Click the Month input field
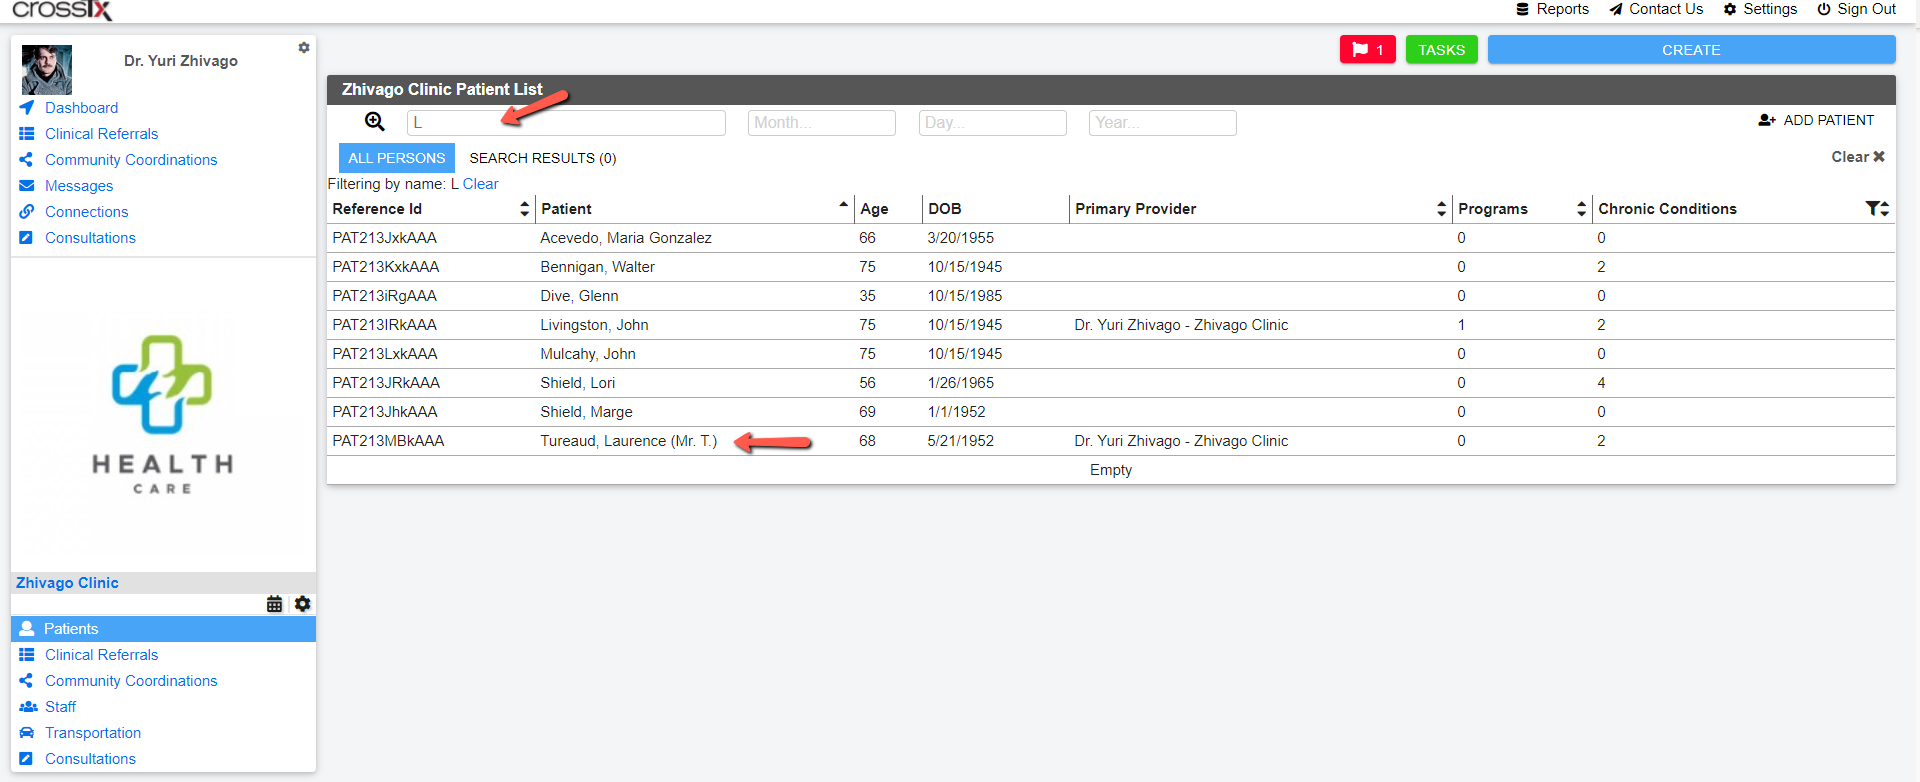1920x782 pixels. click(x=821, y=122)
